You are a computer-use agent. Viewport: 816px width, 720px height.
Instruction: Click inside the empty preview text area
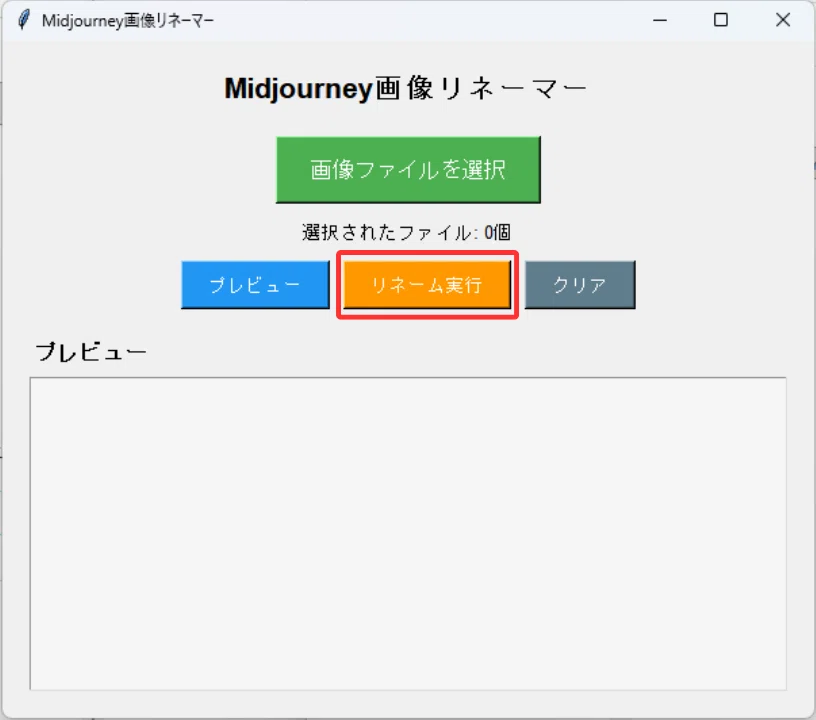pyautogui.click(x=408, y=534)
